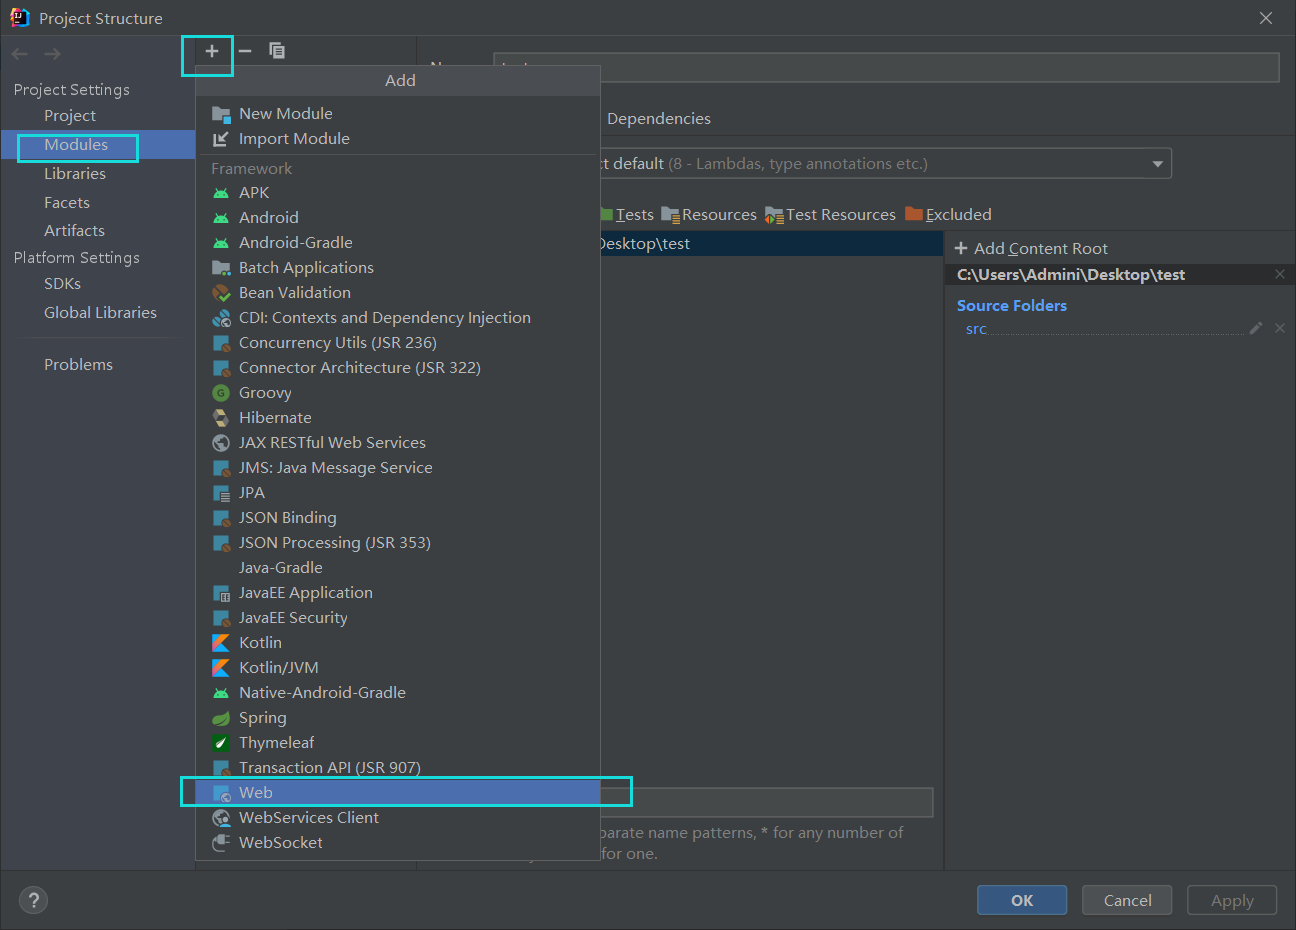Choose JavaEE Application framework
The height and width of the screenshot is (930, 1296).
398,593
